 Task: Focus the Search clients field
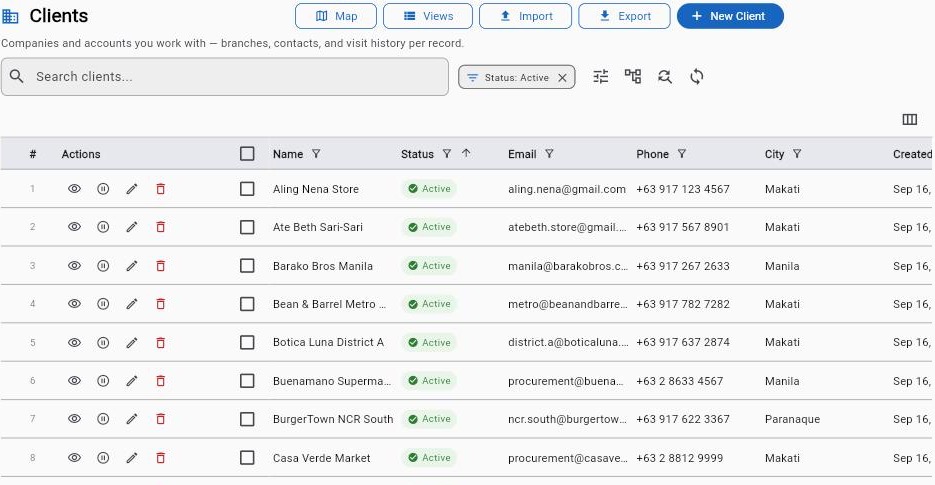225,76
